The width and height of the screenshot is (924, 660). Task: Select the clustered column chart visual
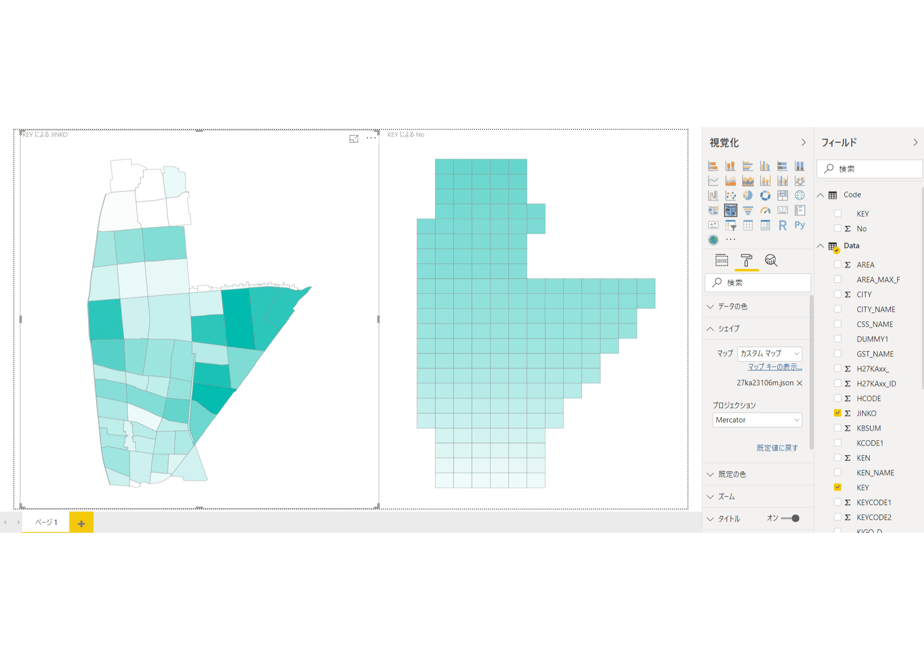765,166
